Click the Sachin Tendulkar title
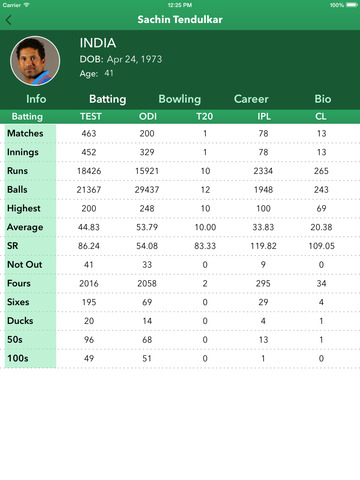The width and height of the screenshot is (360, 480). tap(180, 20)
